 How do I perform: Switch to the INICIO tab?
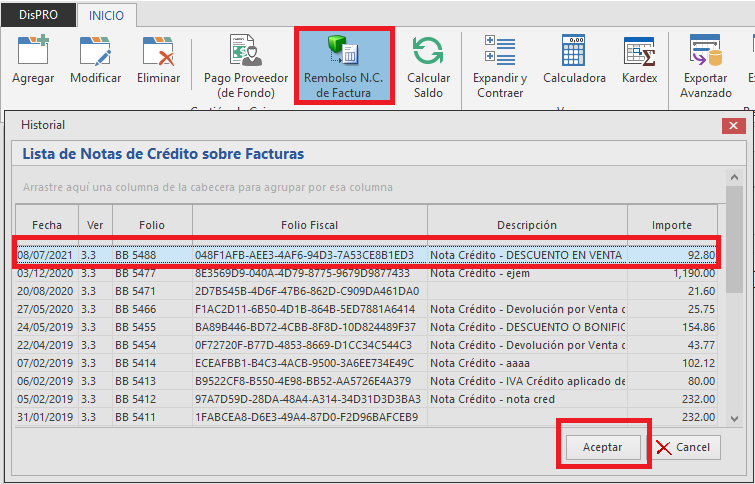point(107,16)
